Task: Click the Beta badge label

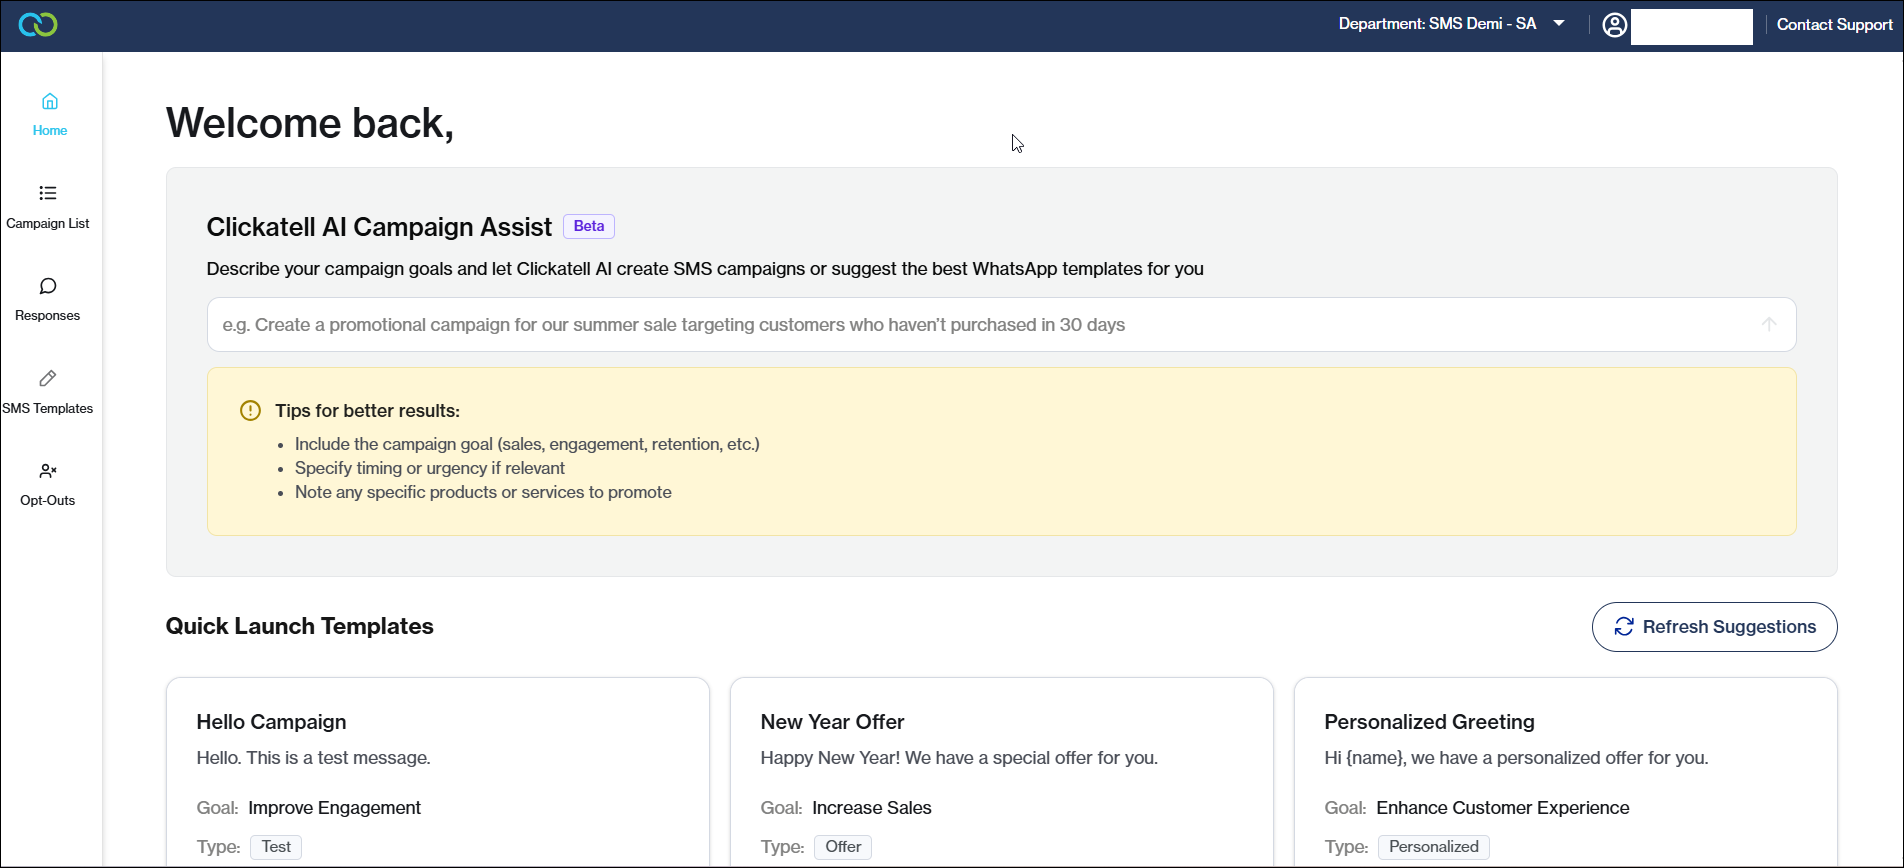Action: pyautogui.click(x=589, y=226)
